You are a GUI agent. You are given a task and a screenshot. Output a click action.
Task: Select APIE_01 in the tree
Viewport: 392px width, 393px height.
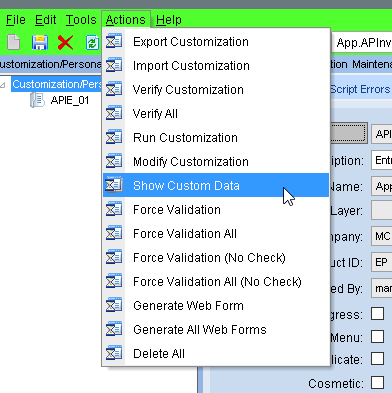coord(70,100)
